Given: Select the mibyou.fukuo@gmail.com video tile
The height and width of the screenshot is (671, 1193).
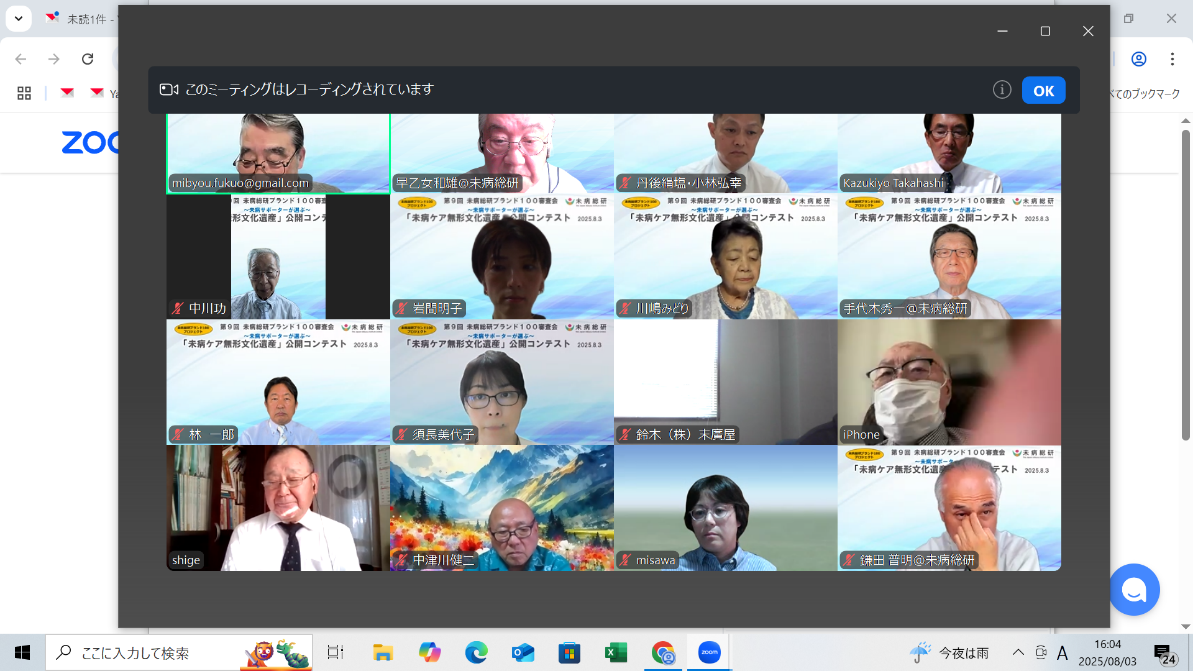Looking at the screenshot, I should [x=278, y=154].
